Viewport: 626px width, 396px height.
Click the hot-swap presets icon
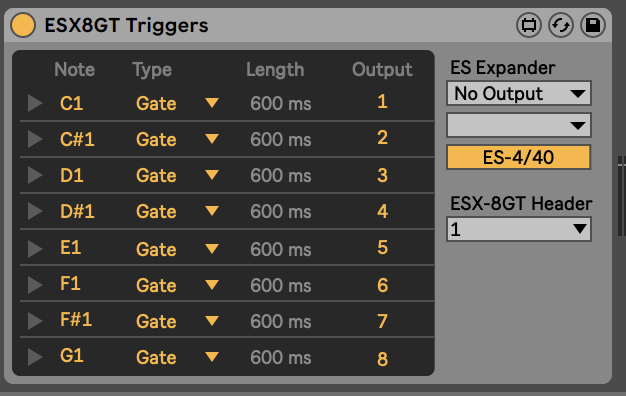[x=561, y=26]
